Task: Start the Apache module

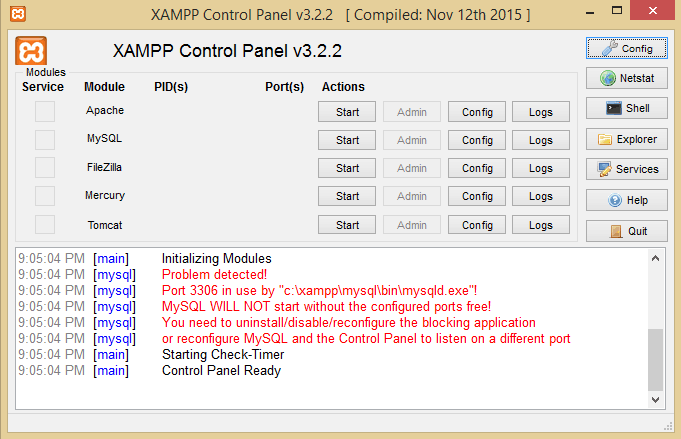Action: click(x=347, y=112)
